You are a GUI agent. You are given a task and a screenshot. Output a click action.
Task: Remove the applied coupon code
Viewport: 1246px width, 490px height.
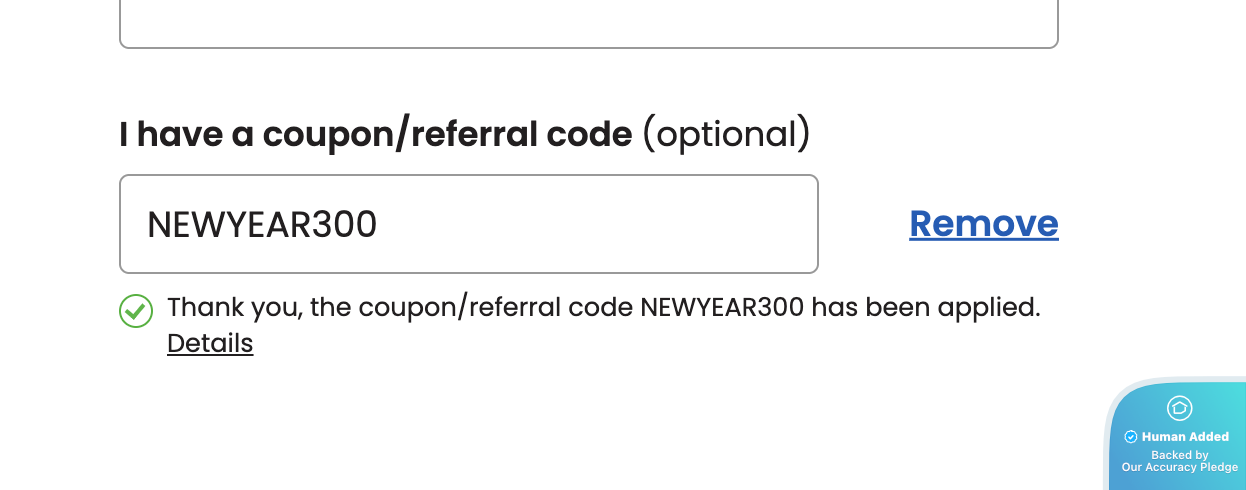tap(983, 223)
